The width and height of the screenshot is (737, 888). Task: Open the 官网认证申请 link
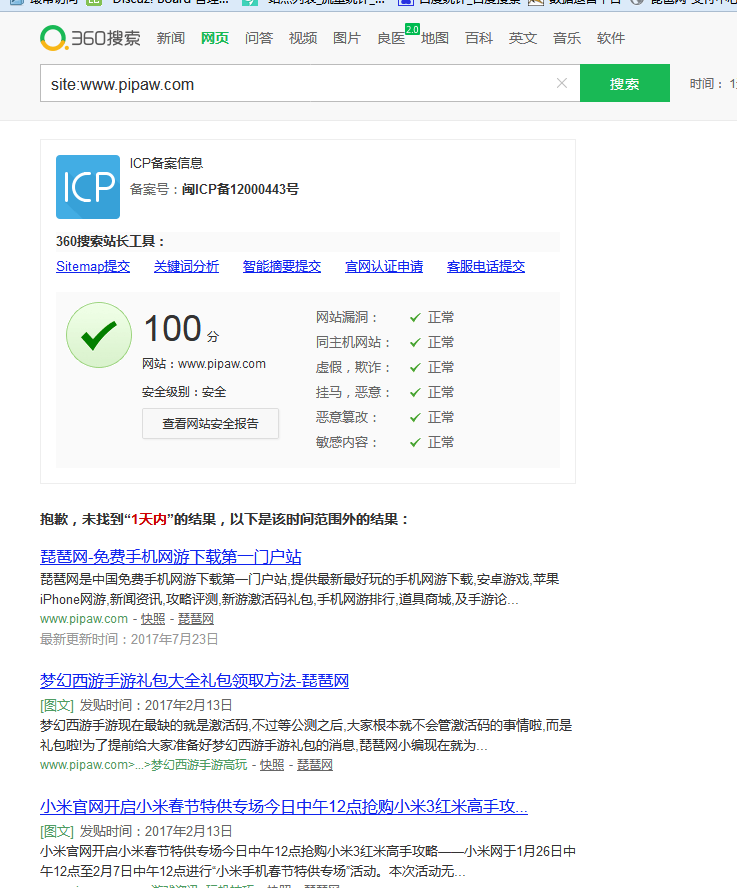click(x=384, y=266)
